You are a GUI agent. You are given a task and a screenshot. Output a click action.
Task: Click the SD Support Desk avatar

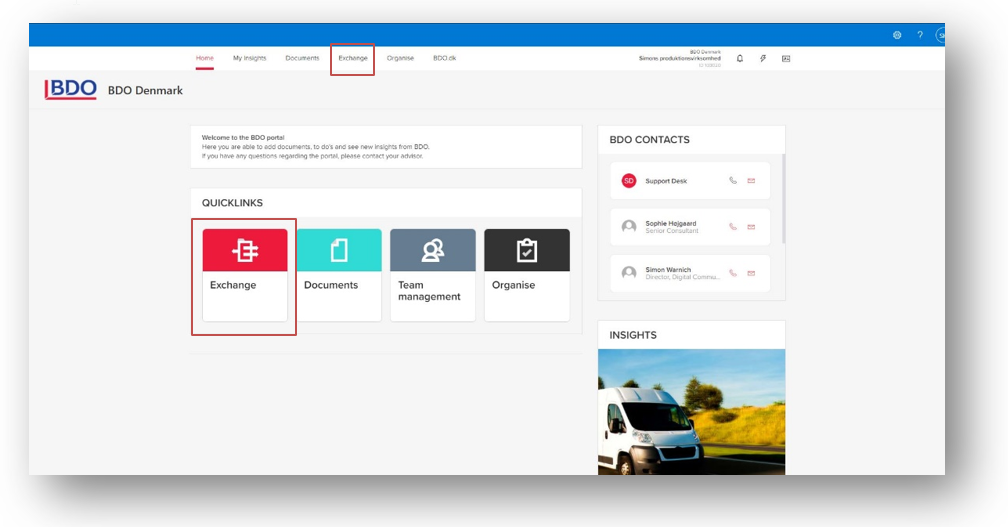point(629,181)
